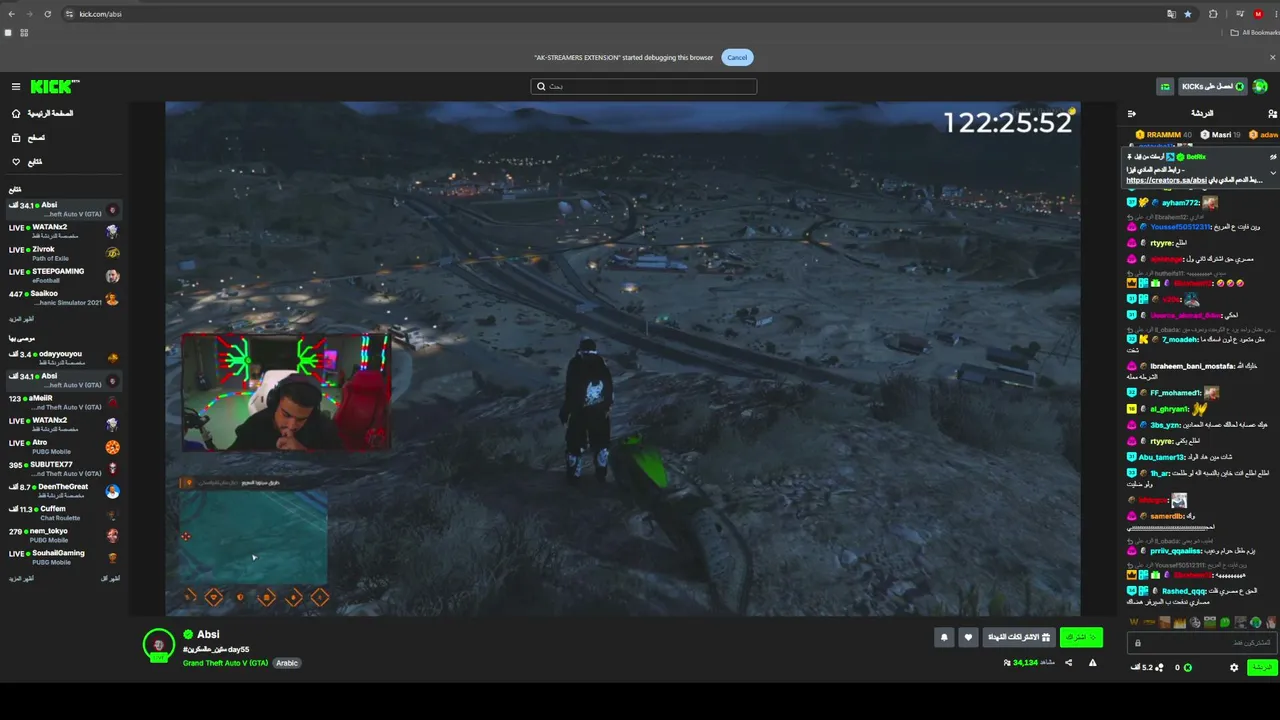Bookmark this page with the star icon

(1187, 14)
